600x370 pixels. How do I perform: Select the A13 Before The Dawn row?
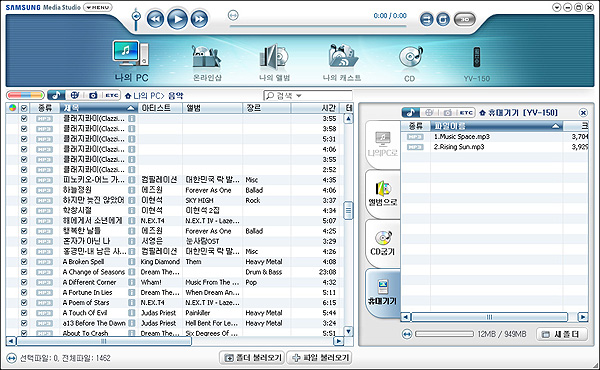(175, 323)
